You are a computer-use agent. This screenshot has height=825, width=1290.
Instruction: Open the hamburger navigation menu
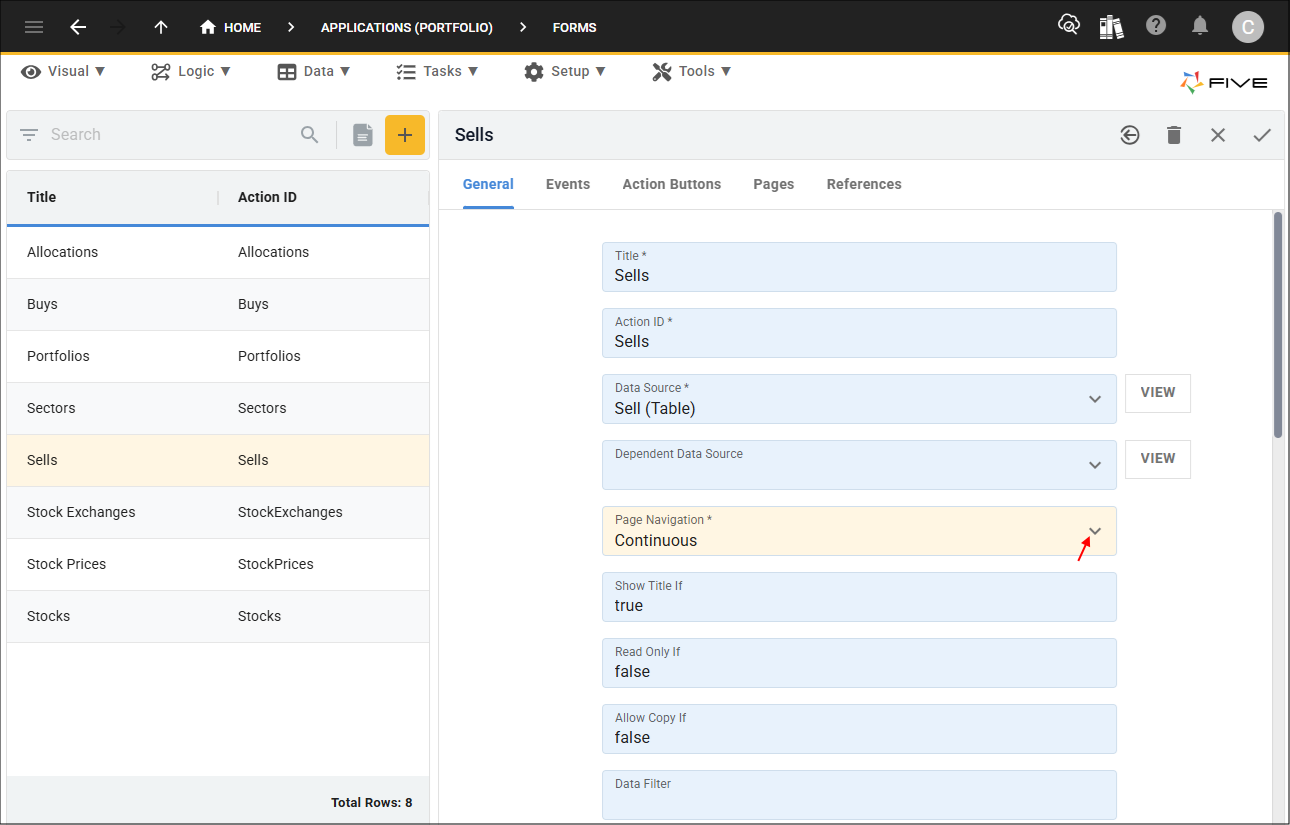click(34, 27)
